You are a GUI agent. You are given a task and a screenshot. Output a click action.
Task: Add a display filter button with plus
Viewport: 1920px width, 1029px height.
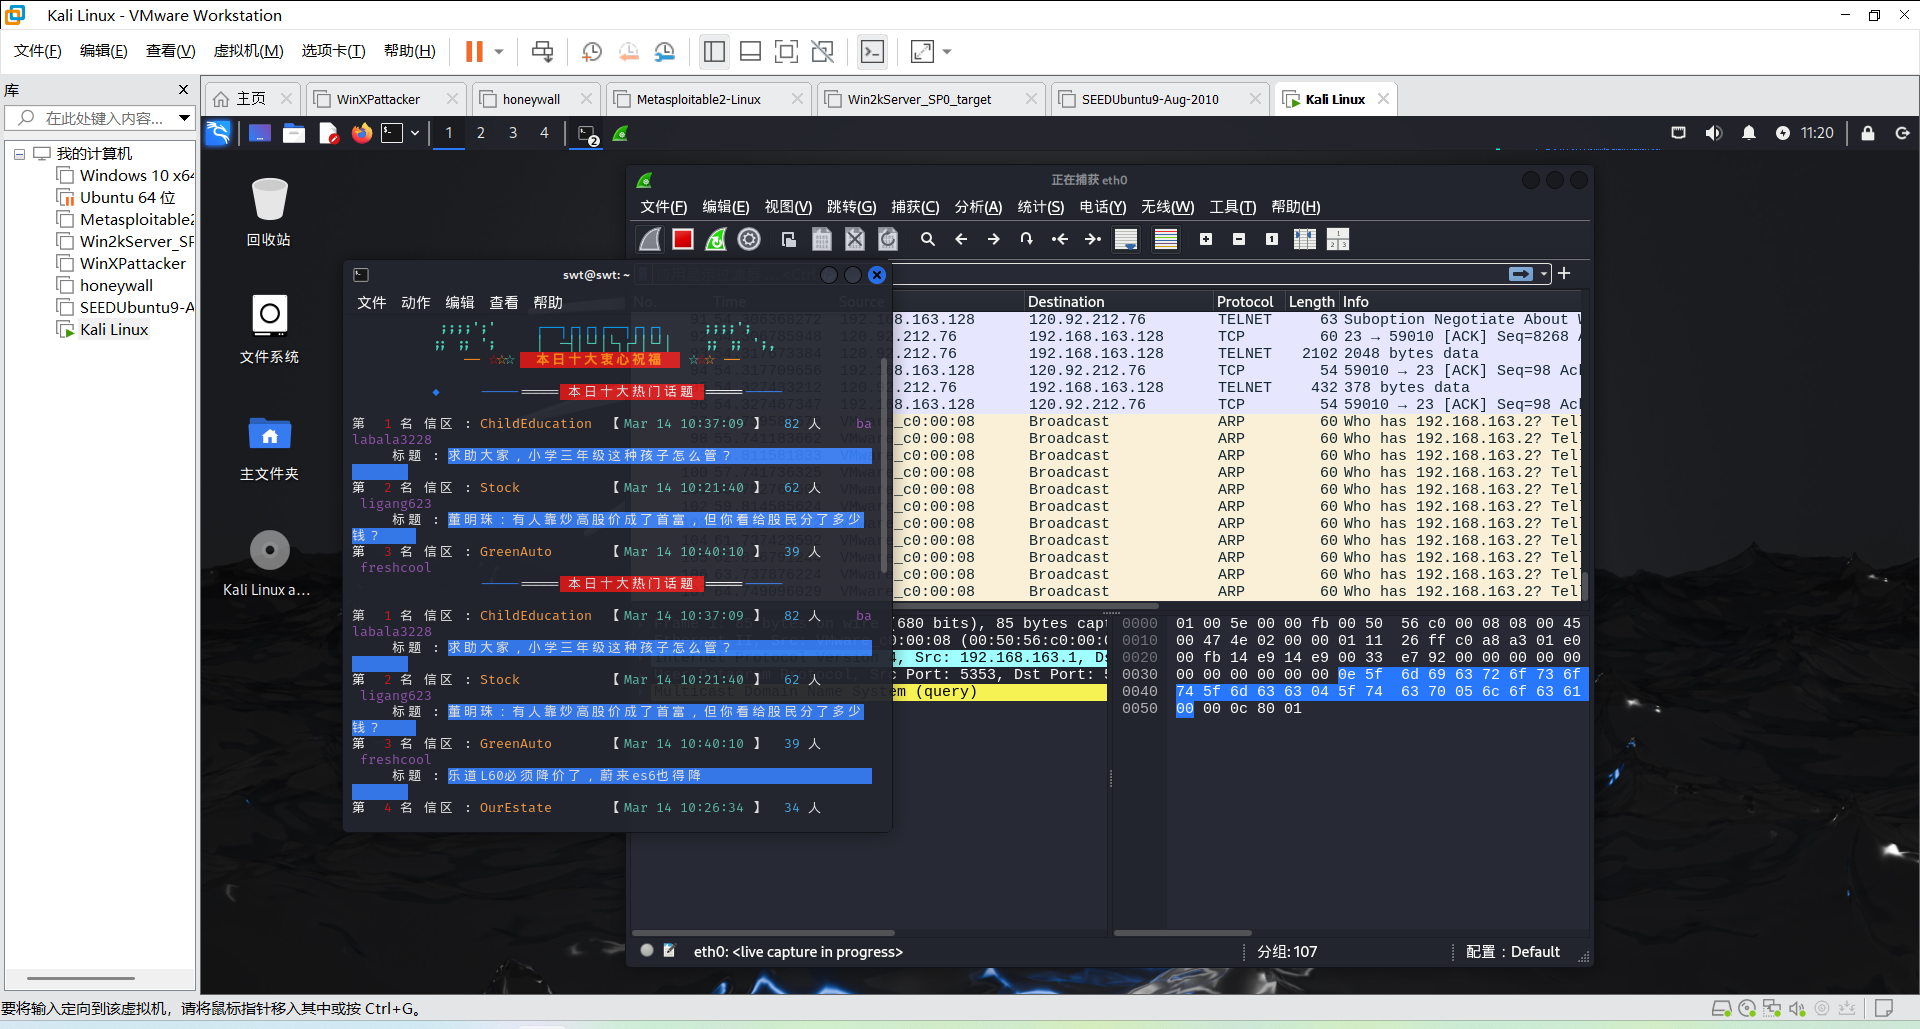pyautogui.click(x=1564, y=273)
